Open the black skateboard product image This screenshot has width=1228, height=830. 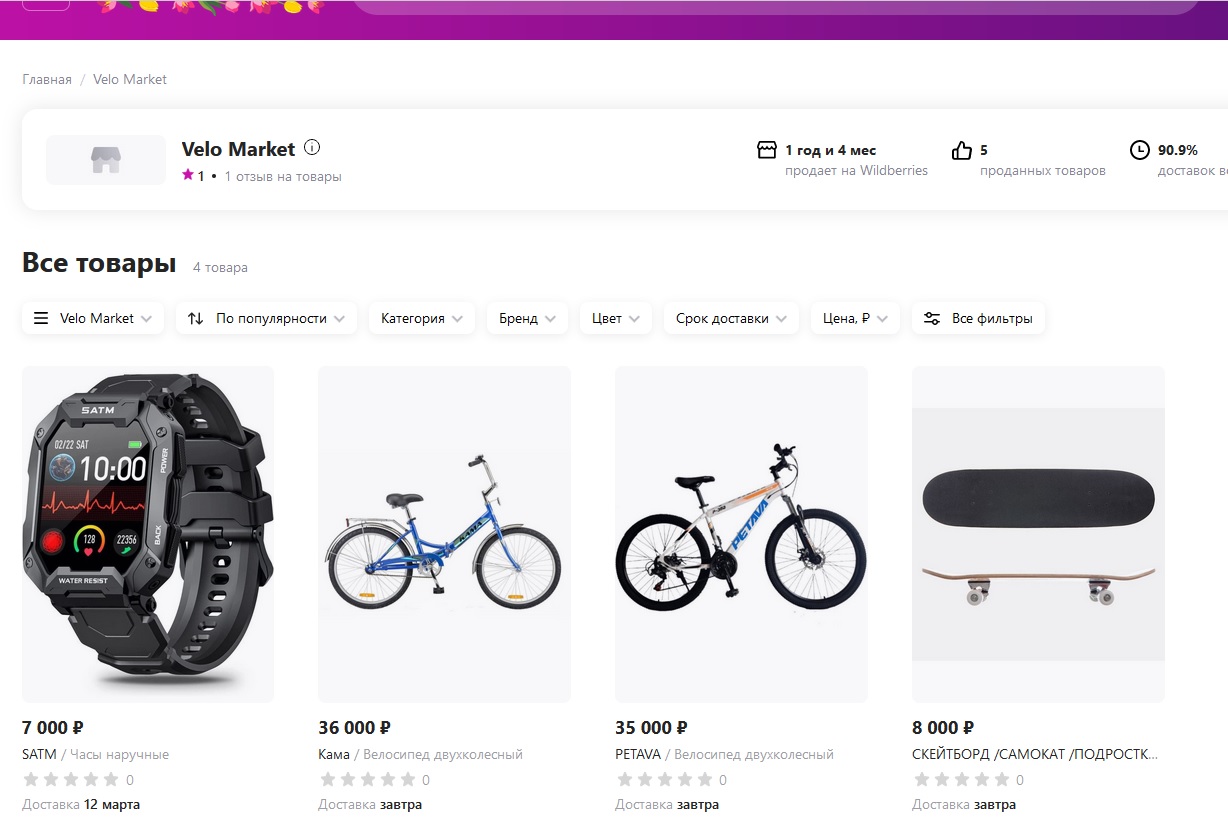pos(1038,534)
